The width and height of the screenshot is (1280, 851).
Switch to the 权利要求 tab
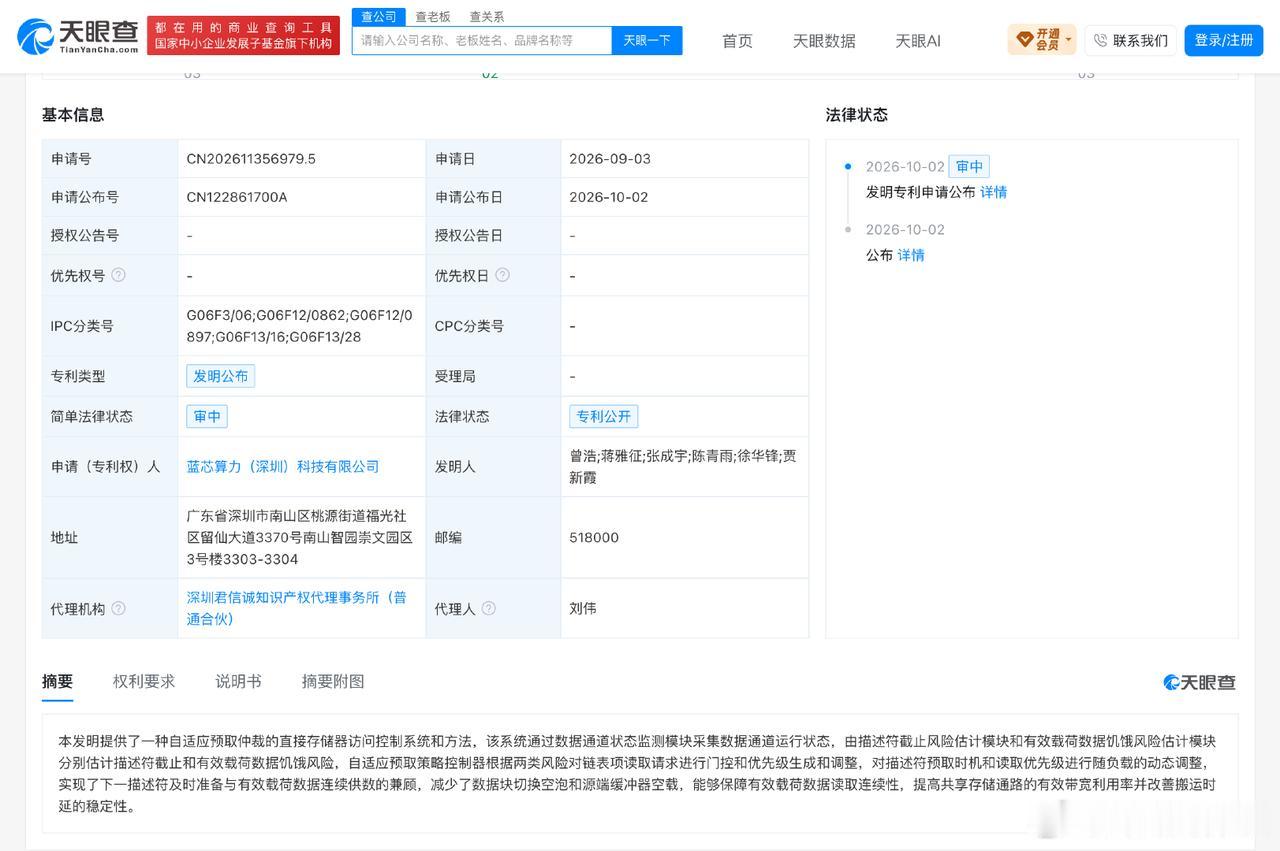[144, 681]
